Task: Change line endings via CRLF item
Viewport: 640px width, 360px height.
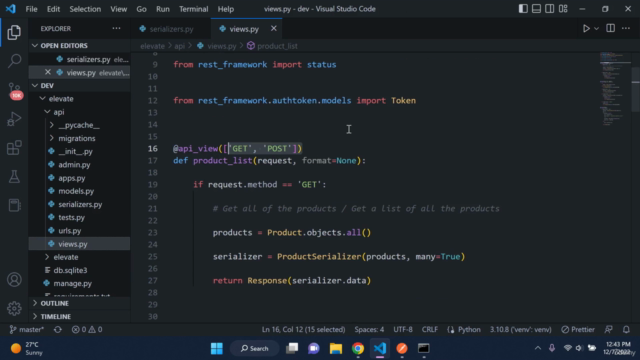Action: [430, 329]
